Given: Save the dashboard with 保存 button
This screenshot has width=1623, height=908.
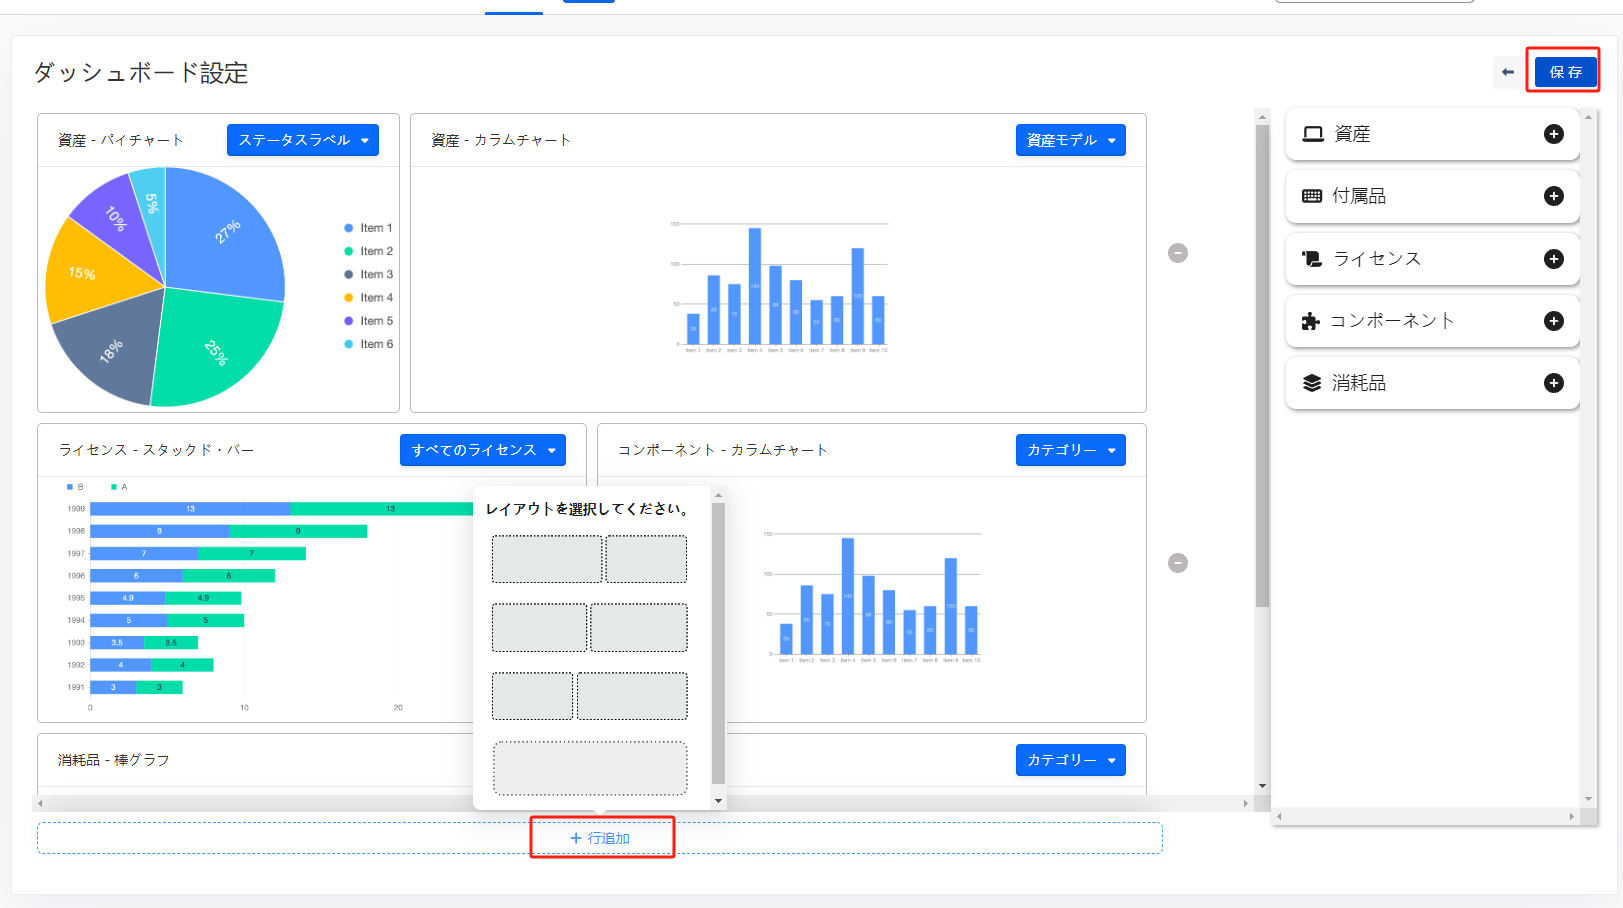Looking at the screenshot, I should [x=1565, y=72].
